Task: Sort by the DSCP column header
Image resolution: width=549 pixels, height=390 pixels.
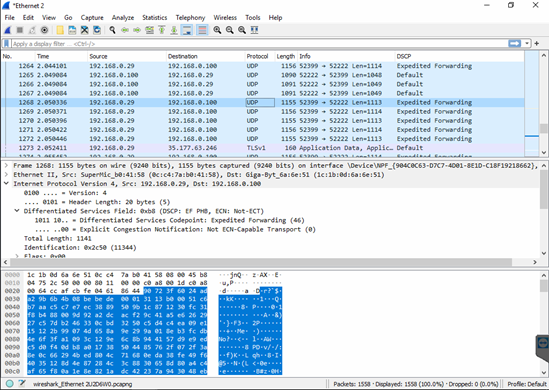Action: [459, 56]
